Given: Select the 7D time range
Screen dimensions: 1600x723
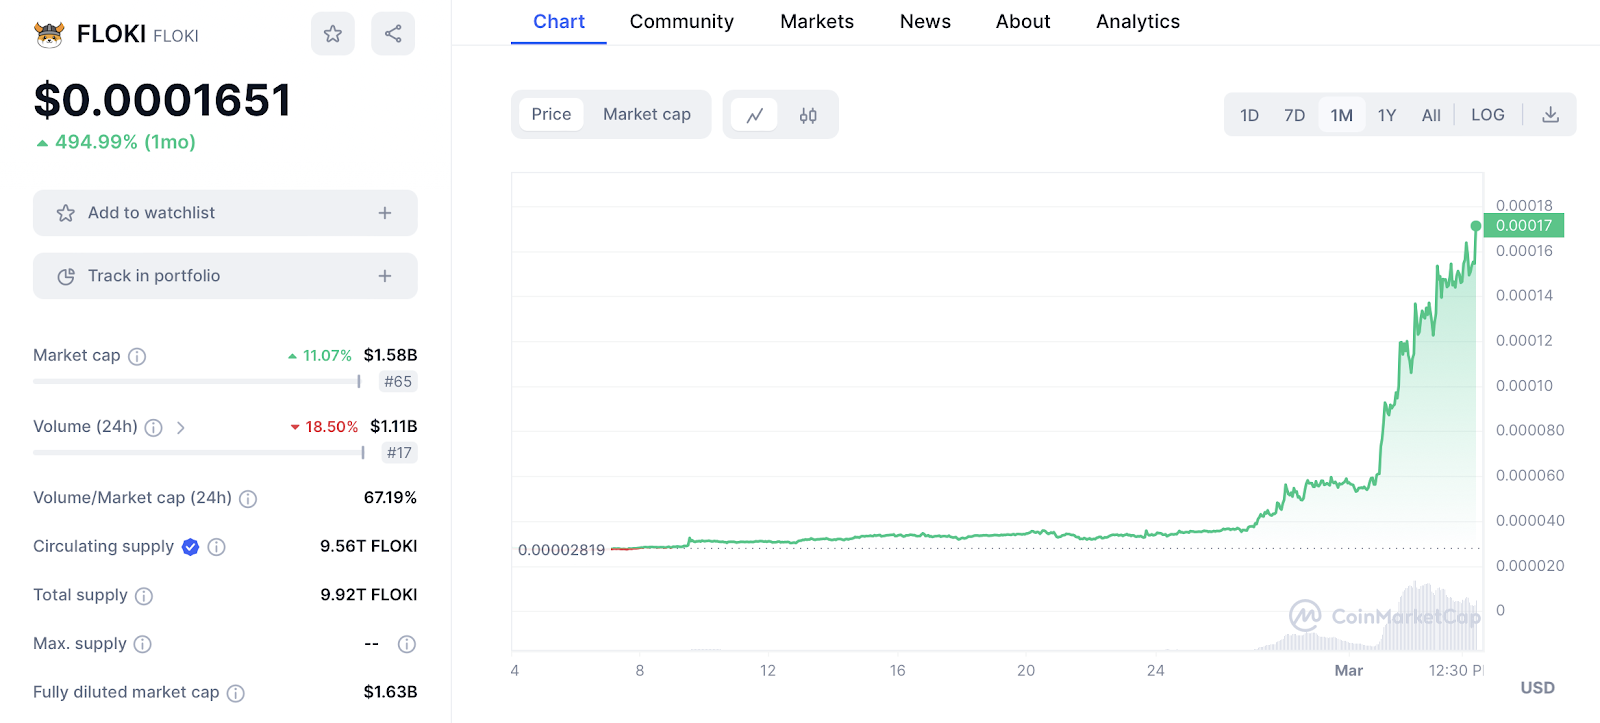Looking at the screenshot, I should click(x=1294, y=115).
